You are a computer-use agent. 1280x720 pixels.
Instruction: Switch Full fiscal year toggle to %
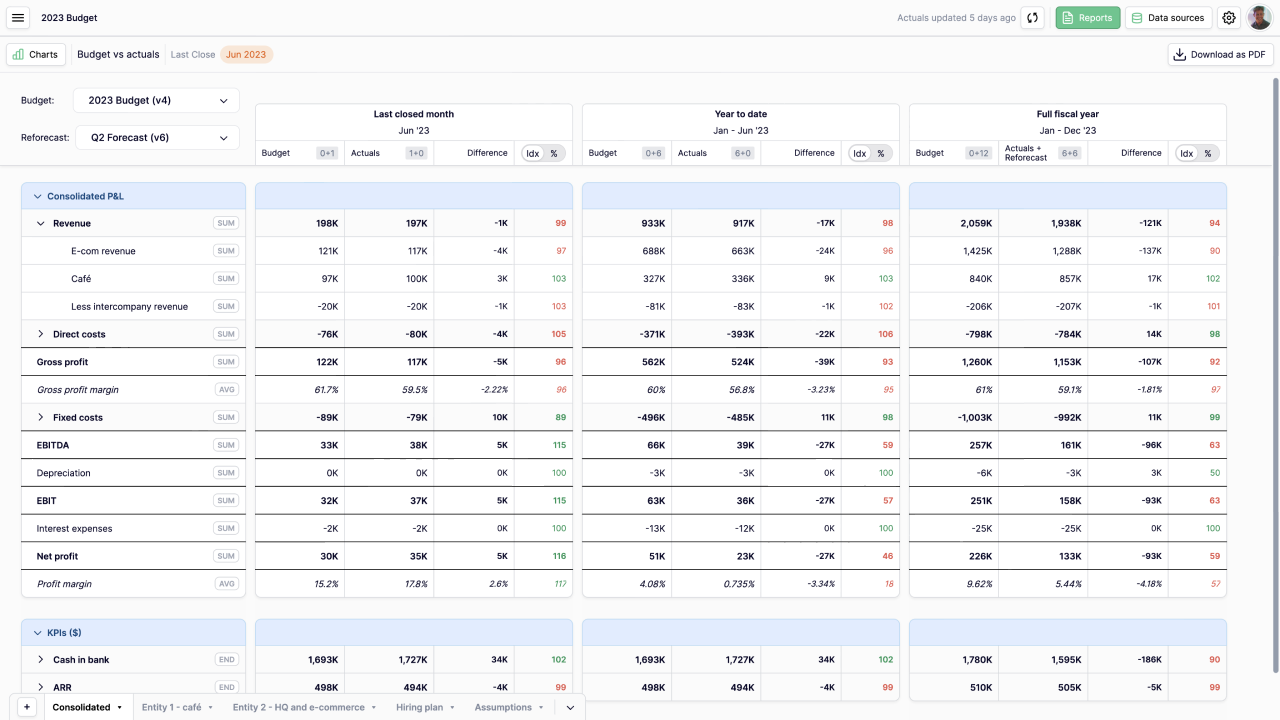(1208, 153)
